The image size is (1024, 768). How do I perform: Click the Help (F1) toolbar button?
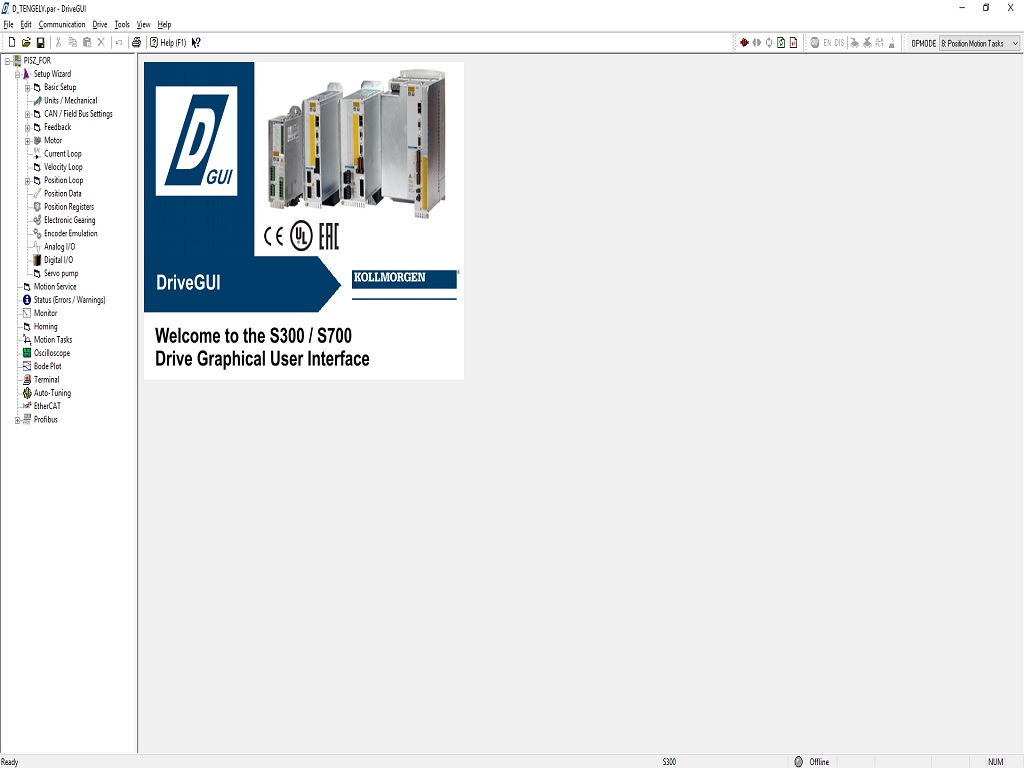click(x=168, y=42)
